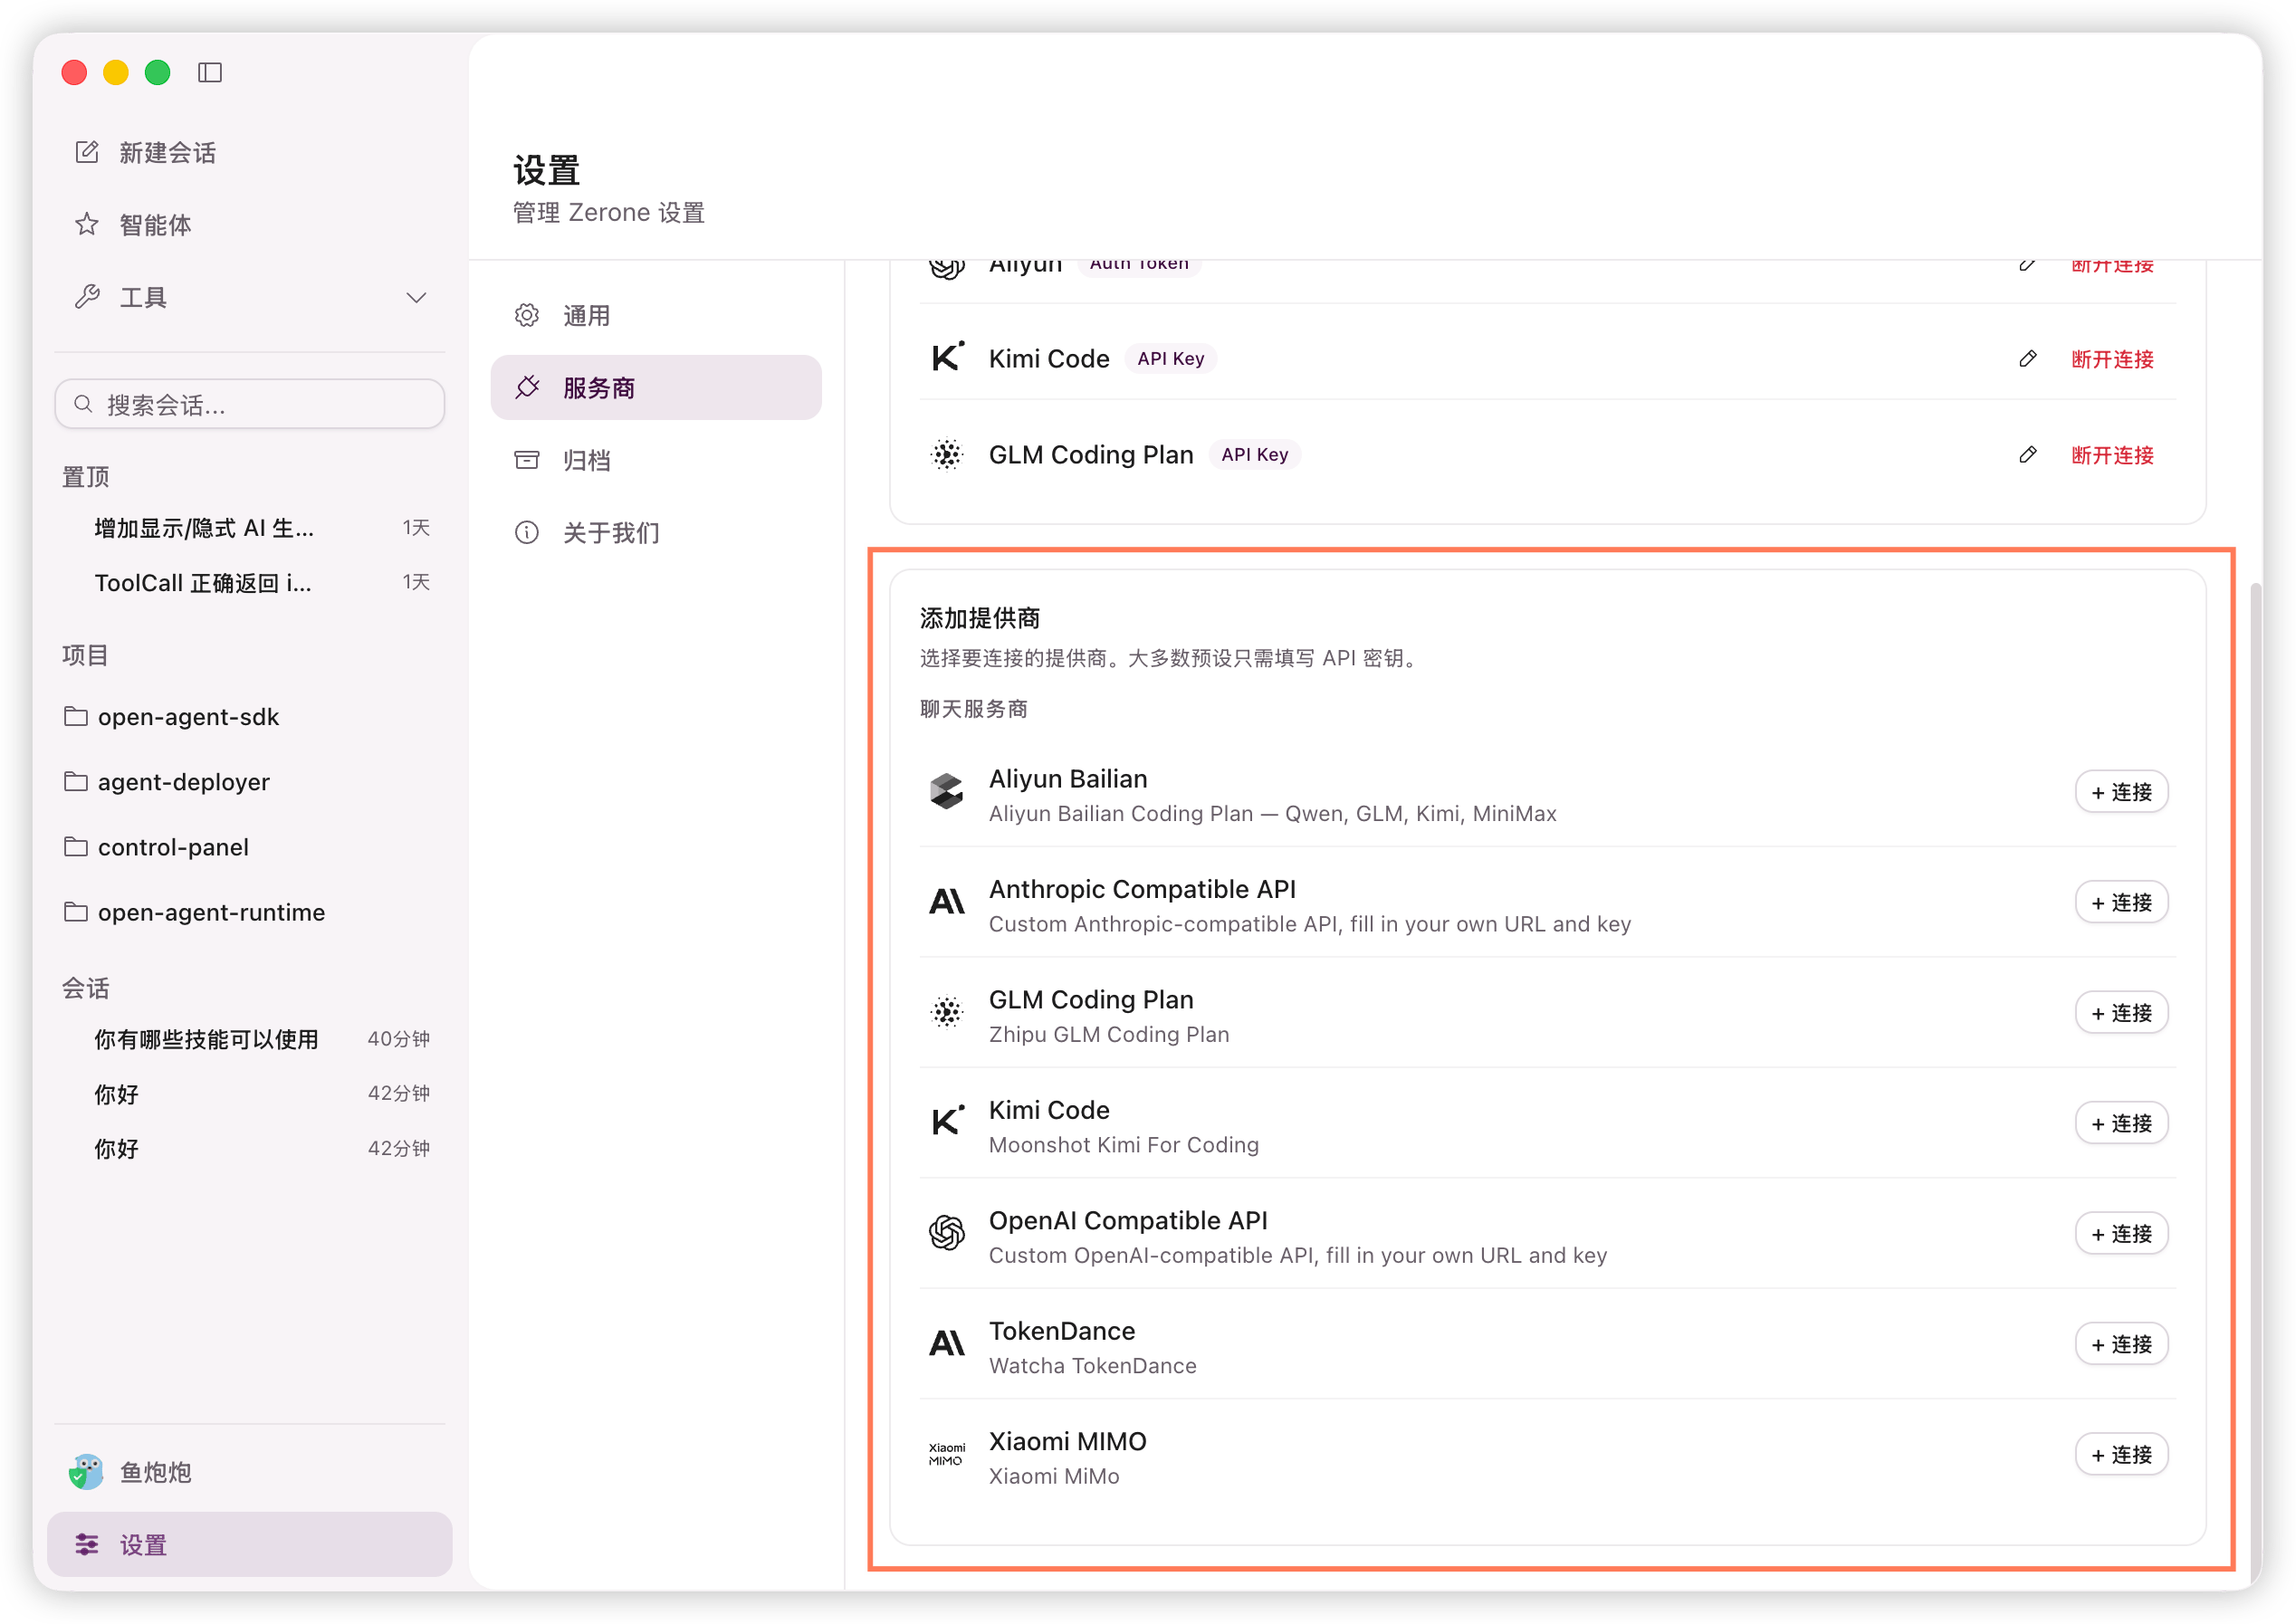Click the TokenDance logo icon
The image size is (2296, 1624).
pyautogui.click(x=947, y=1344)
